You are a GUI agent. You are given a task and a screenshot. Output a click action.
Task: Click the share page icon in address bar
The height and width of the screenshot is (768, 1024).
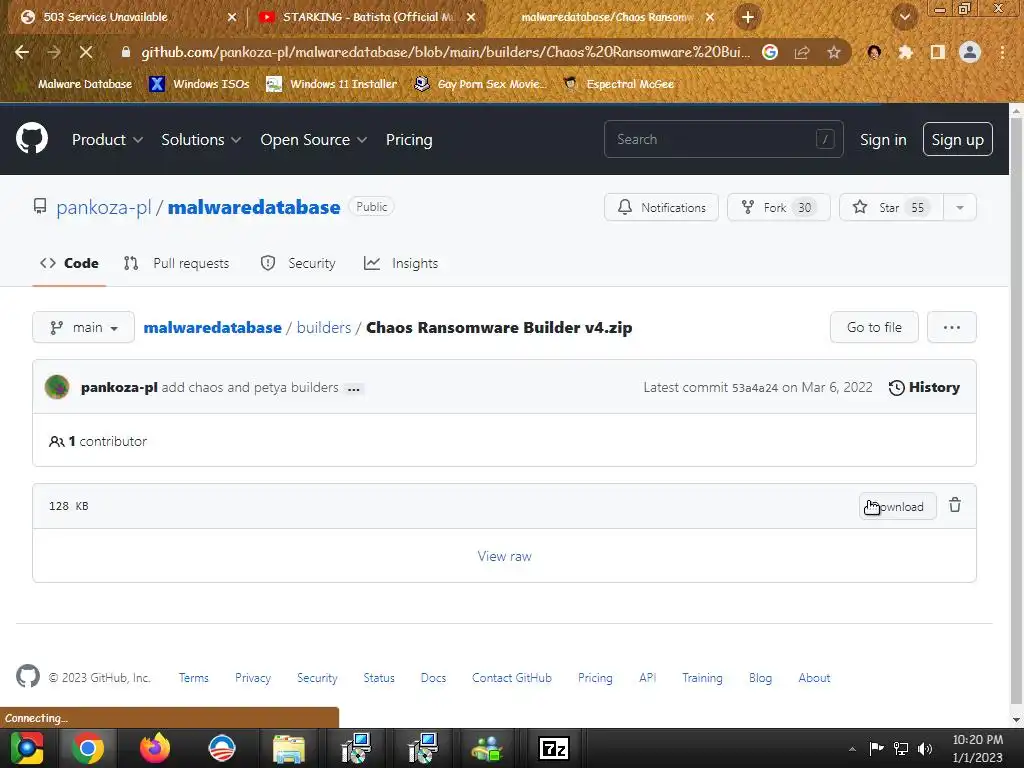click(802, 52)
